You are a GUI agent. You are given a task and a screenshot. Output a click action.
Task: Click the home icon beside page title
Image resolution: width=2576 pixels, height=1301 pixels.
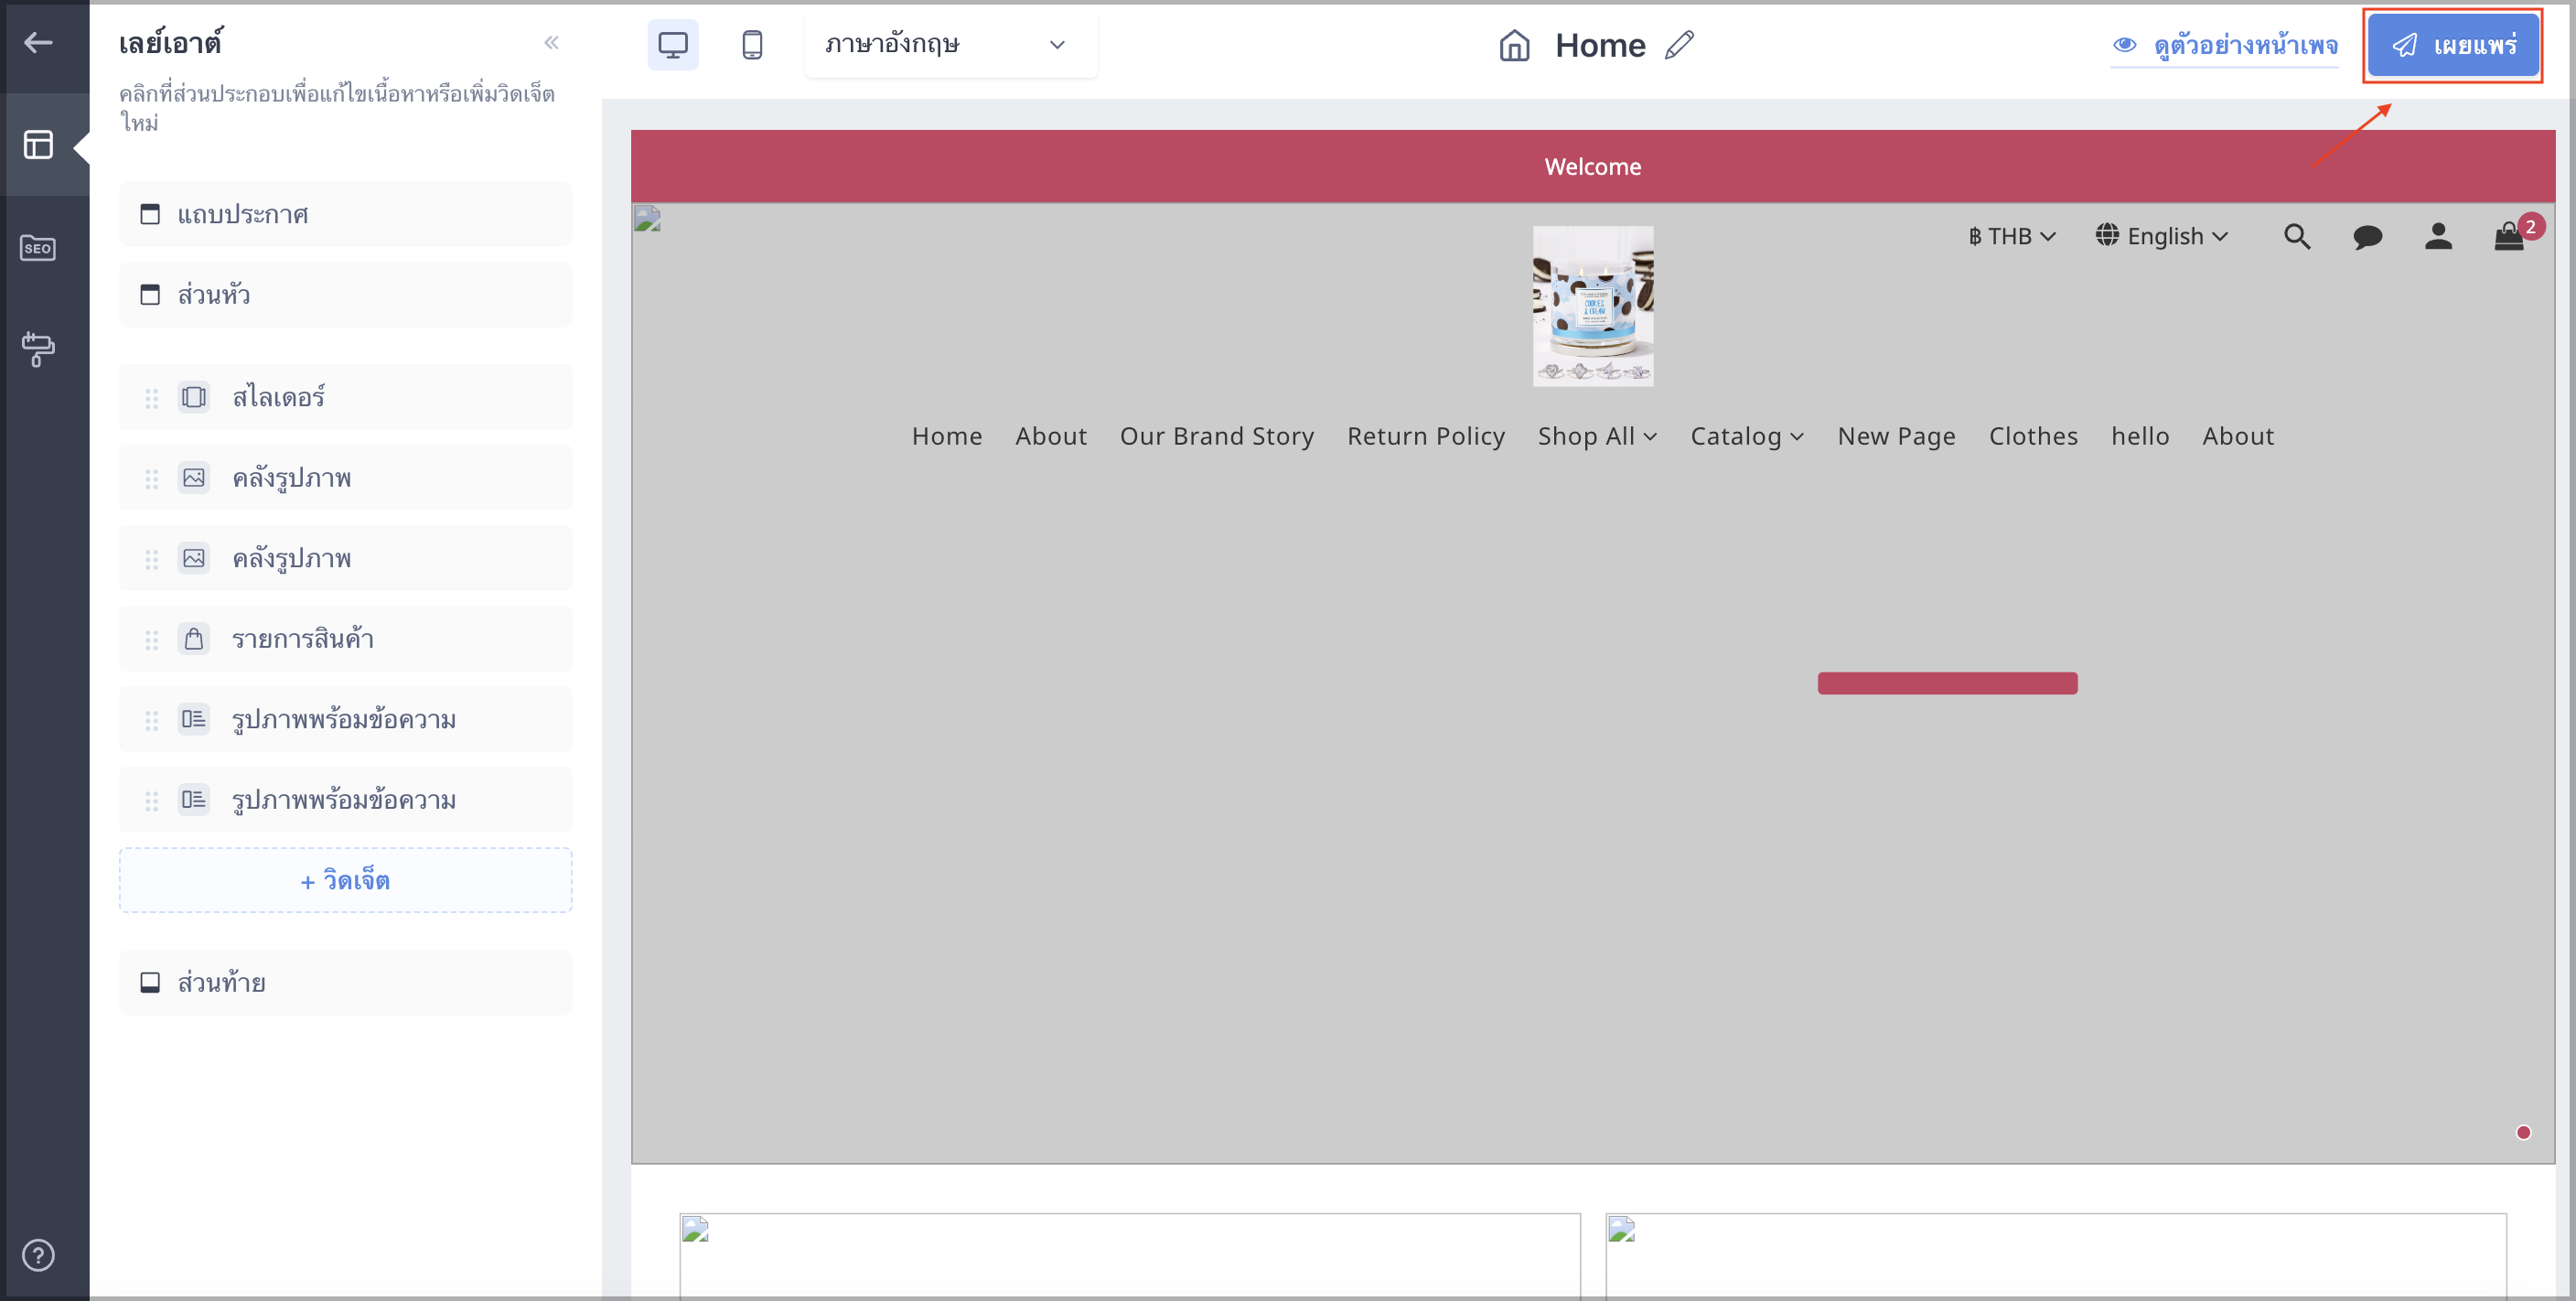click(x=1514, y=45)
